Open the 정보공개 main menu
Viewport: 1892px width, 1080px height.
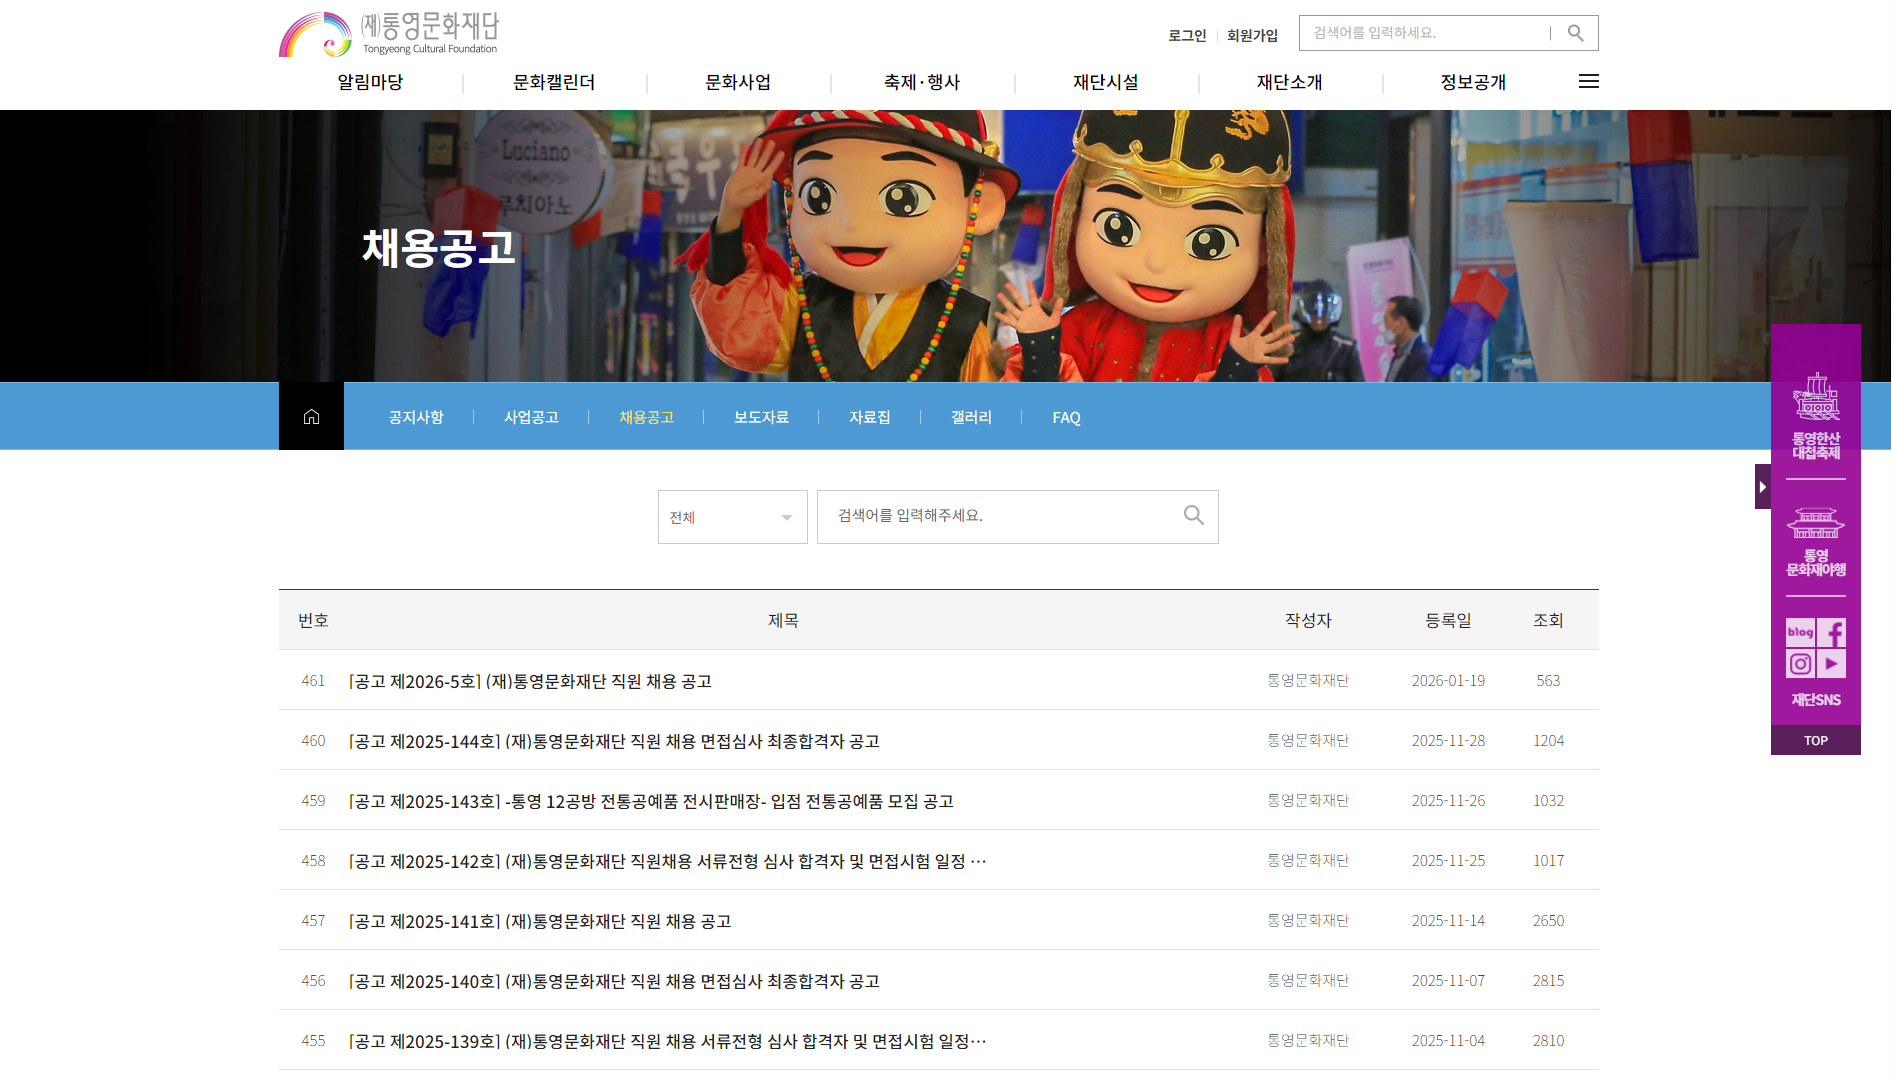click(x=1473, y=82)
